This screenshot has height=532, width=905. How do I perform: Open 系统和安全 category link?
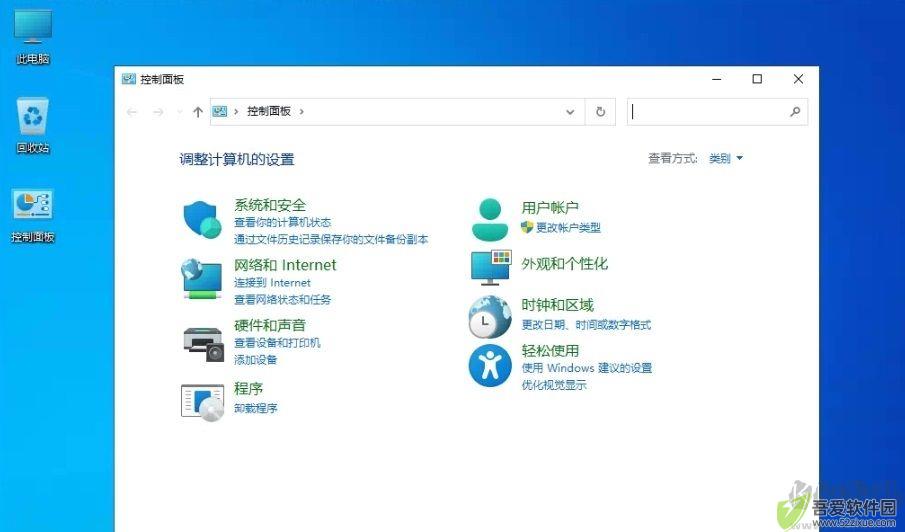pyautogui.click(x=270, y=205)
